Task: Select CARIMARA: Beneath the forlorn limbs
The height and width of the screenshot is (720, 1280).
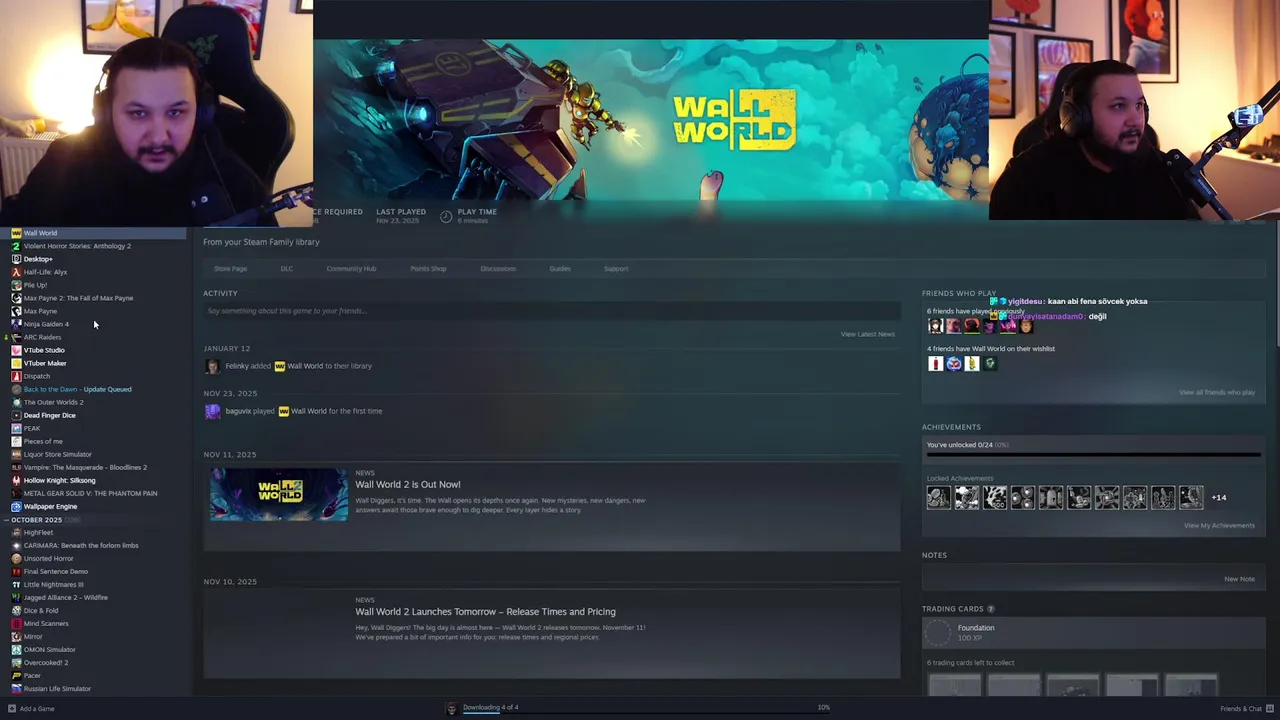Action: click(81, 545)
